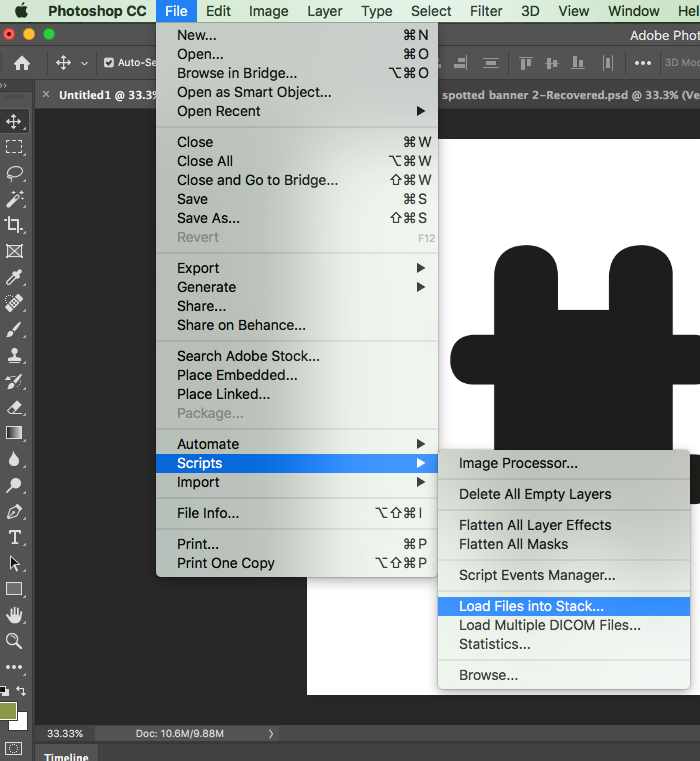The width and height of the screenshot is (700, 761).
Task: Go to the Home screen icon
Action: tap(21, 63)
